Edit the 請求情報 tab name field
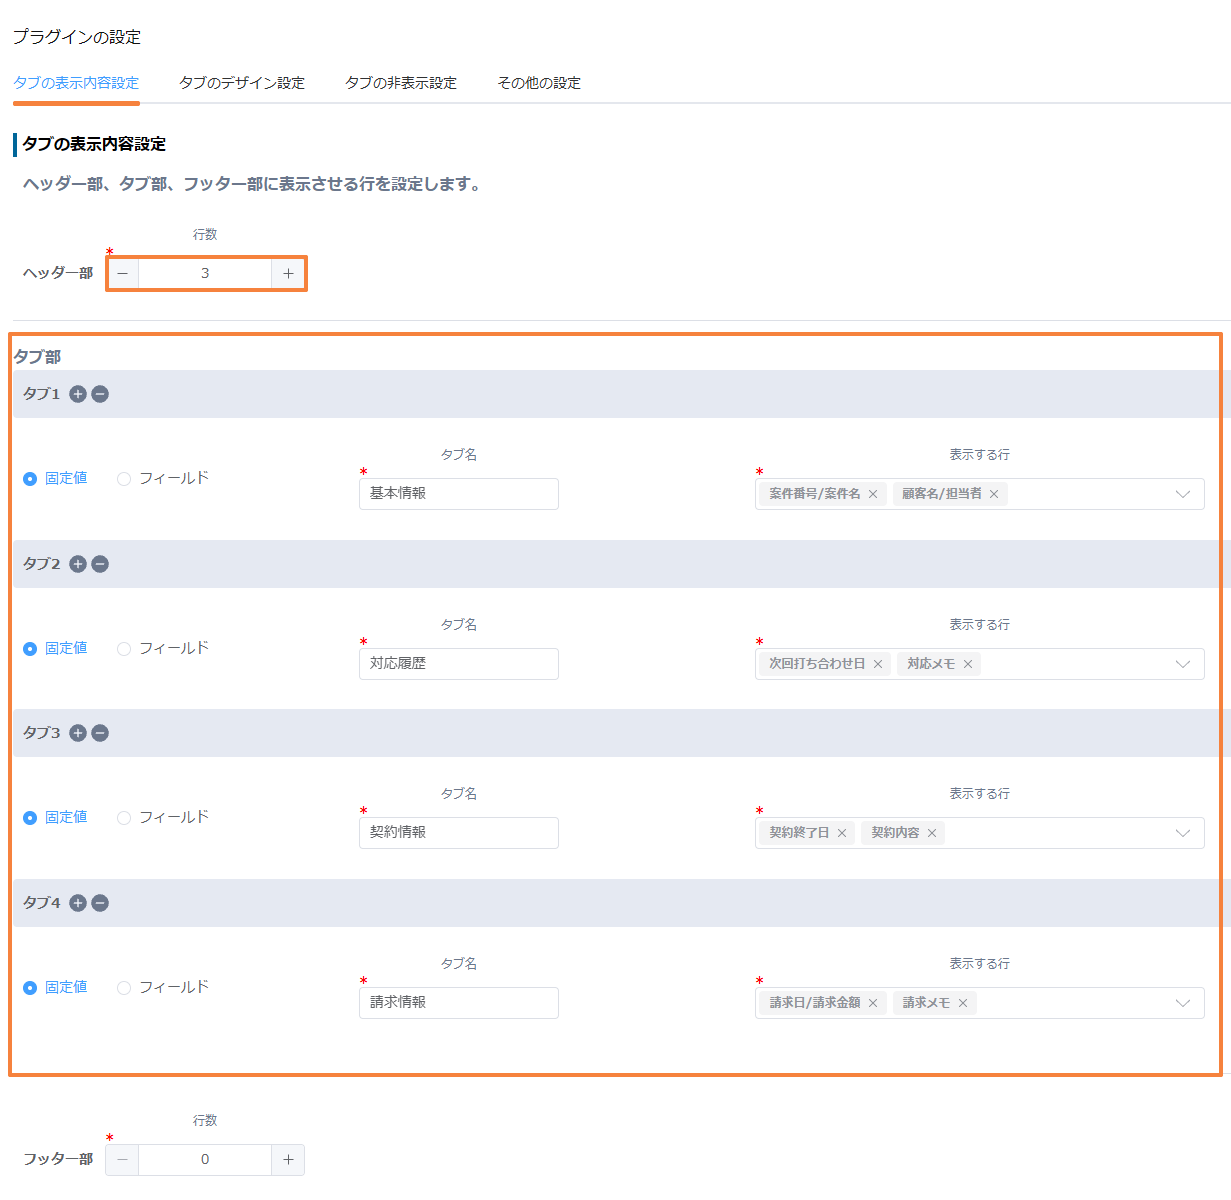Screen dimensions: 1231x1200 [x=459, y=1003]
